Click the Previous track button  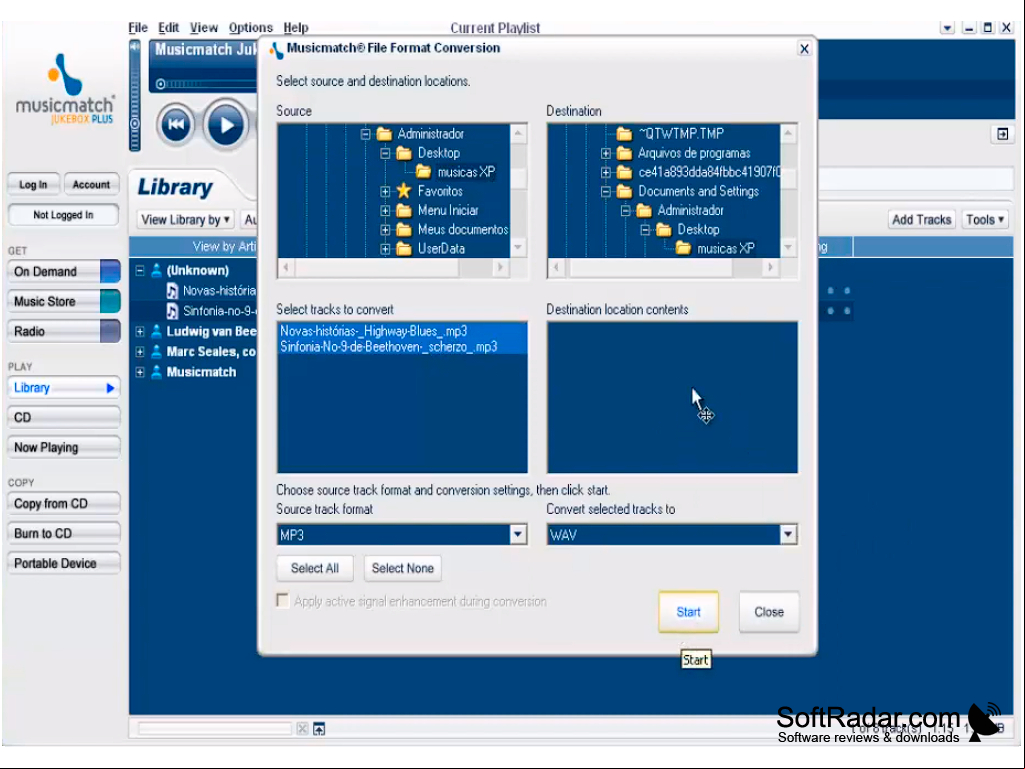point(175,124)
